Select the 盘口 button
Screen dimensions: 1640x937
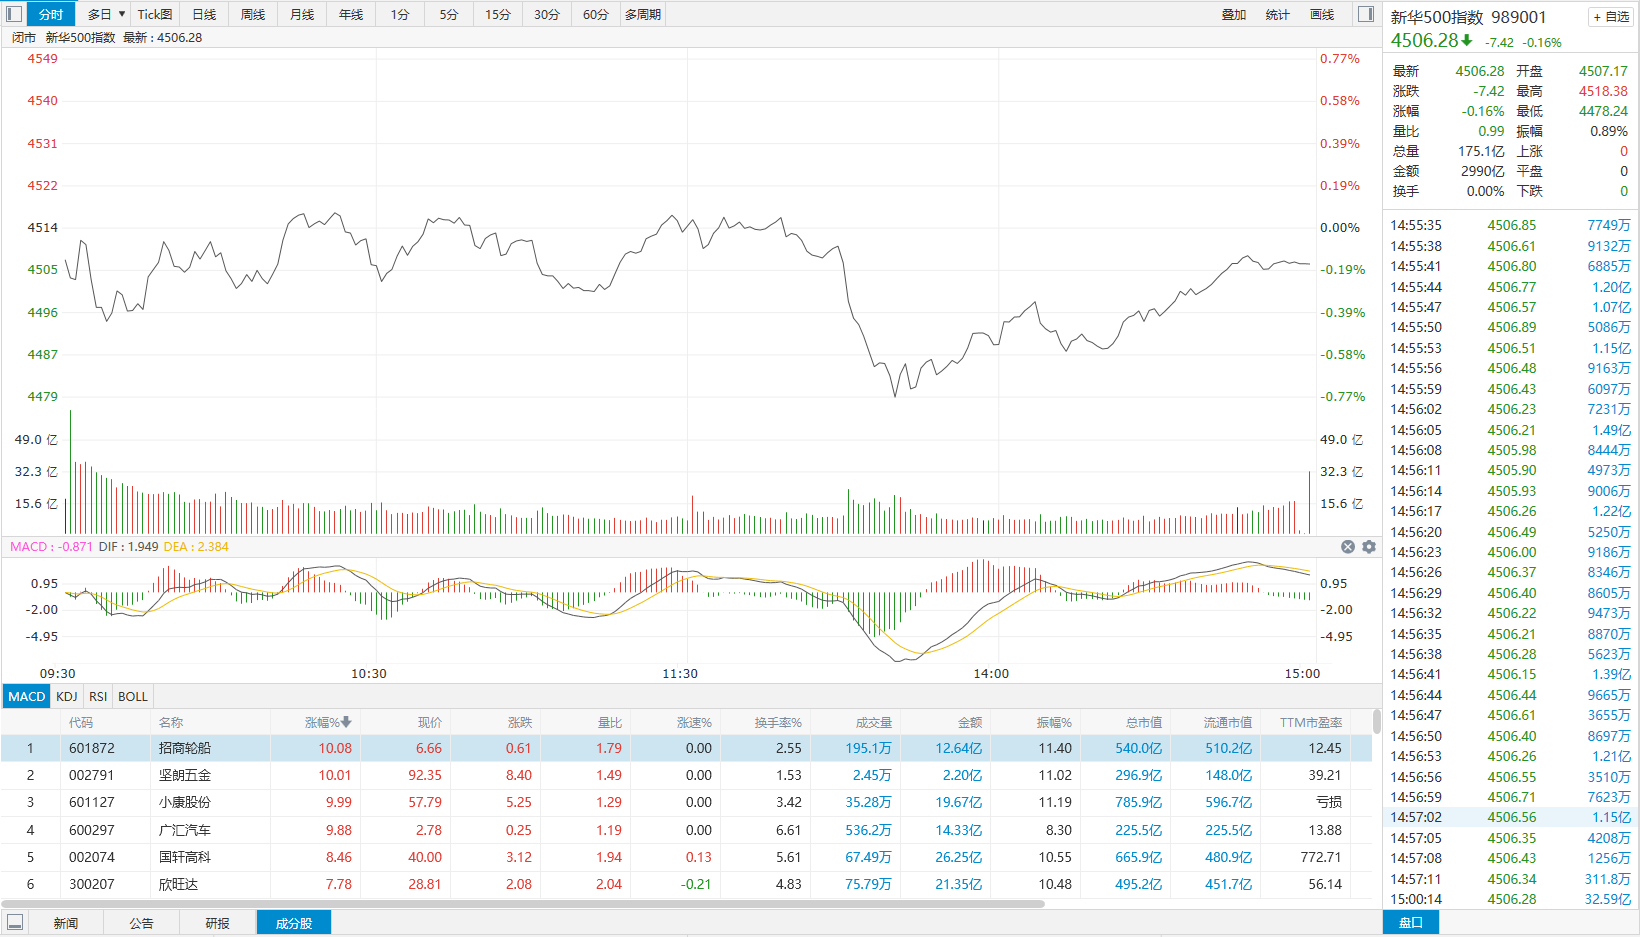click(x=1410, y=922)
